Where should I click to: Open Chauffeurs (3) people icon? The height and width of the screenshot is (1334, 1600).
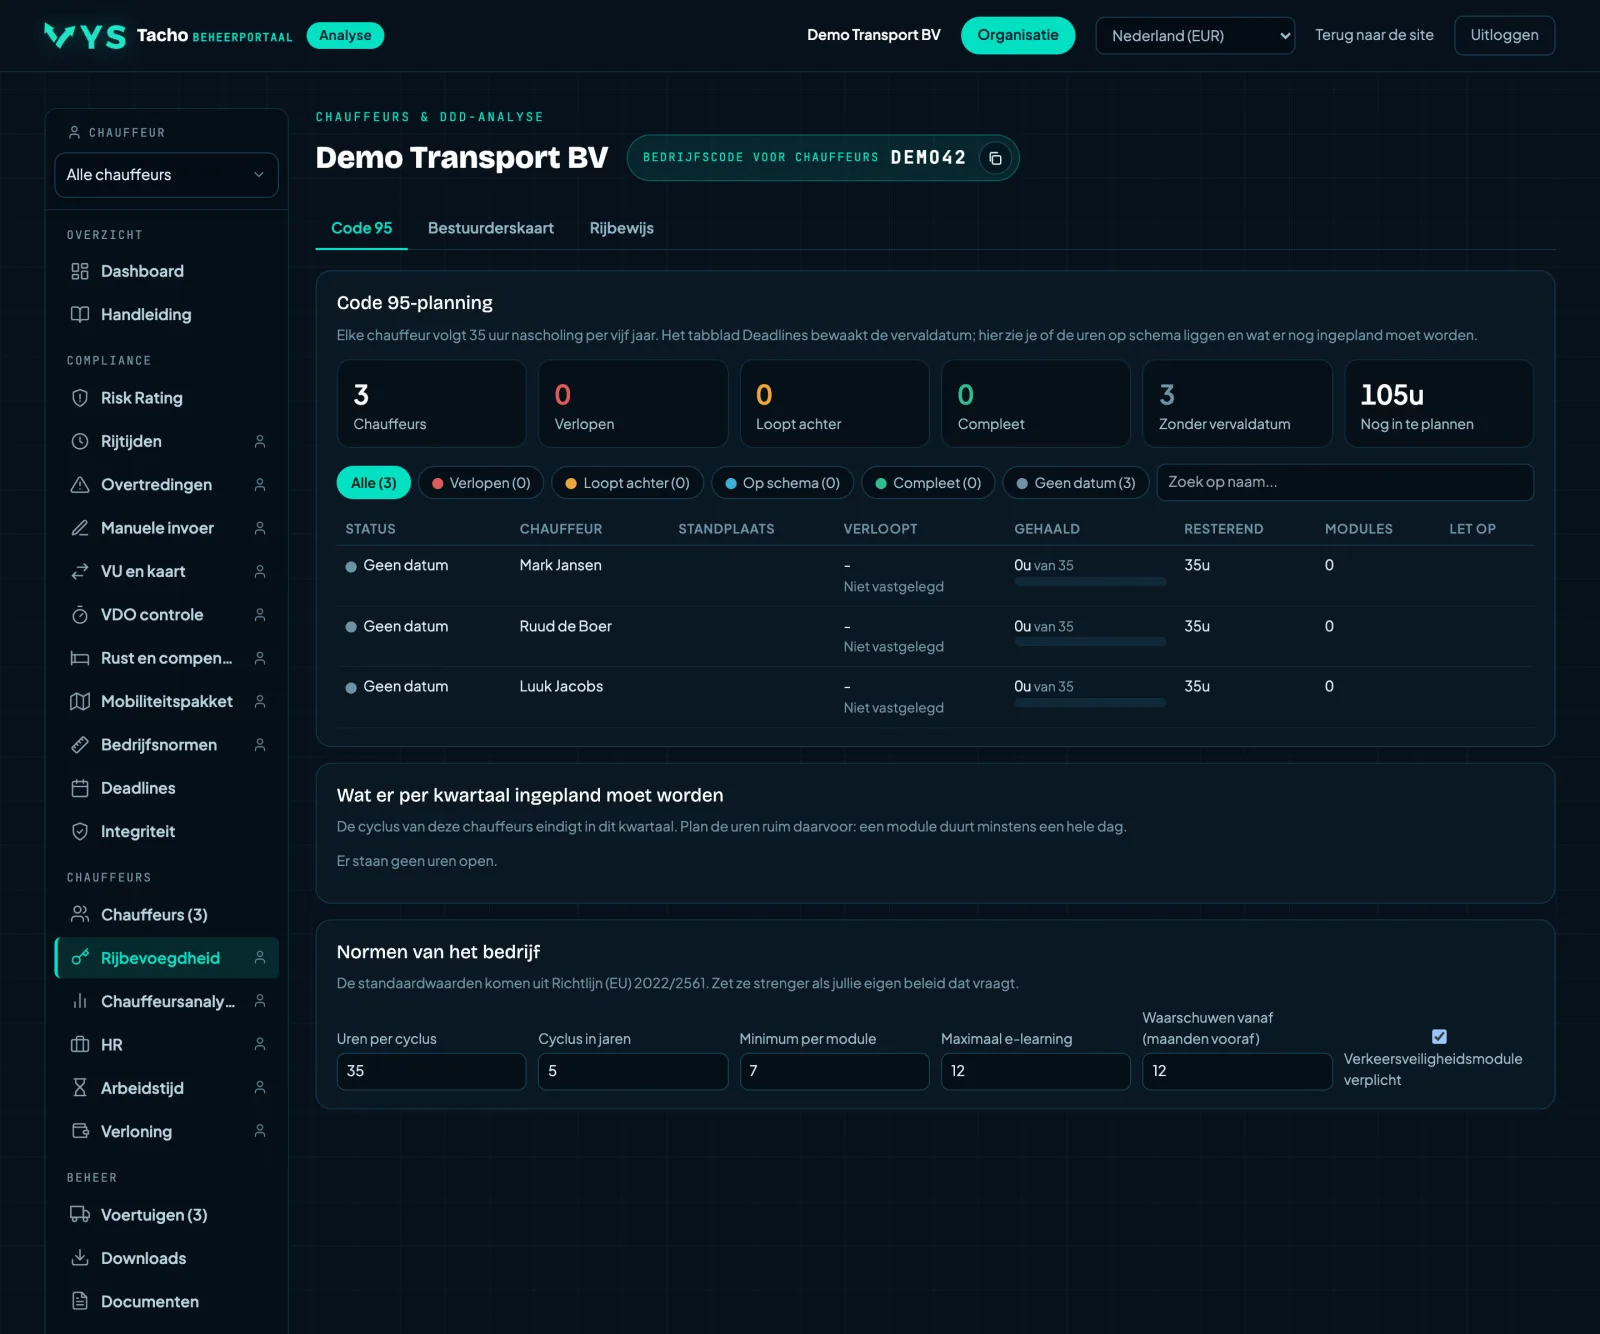(80, 915)
